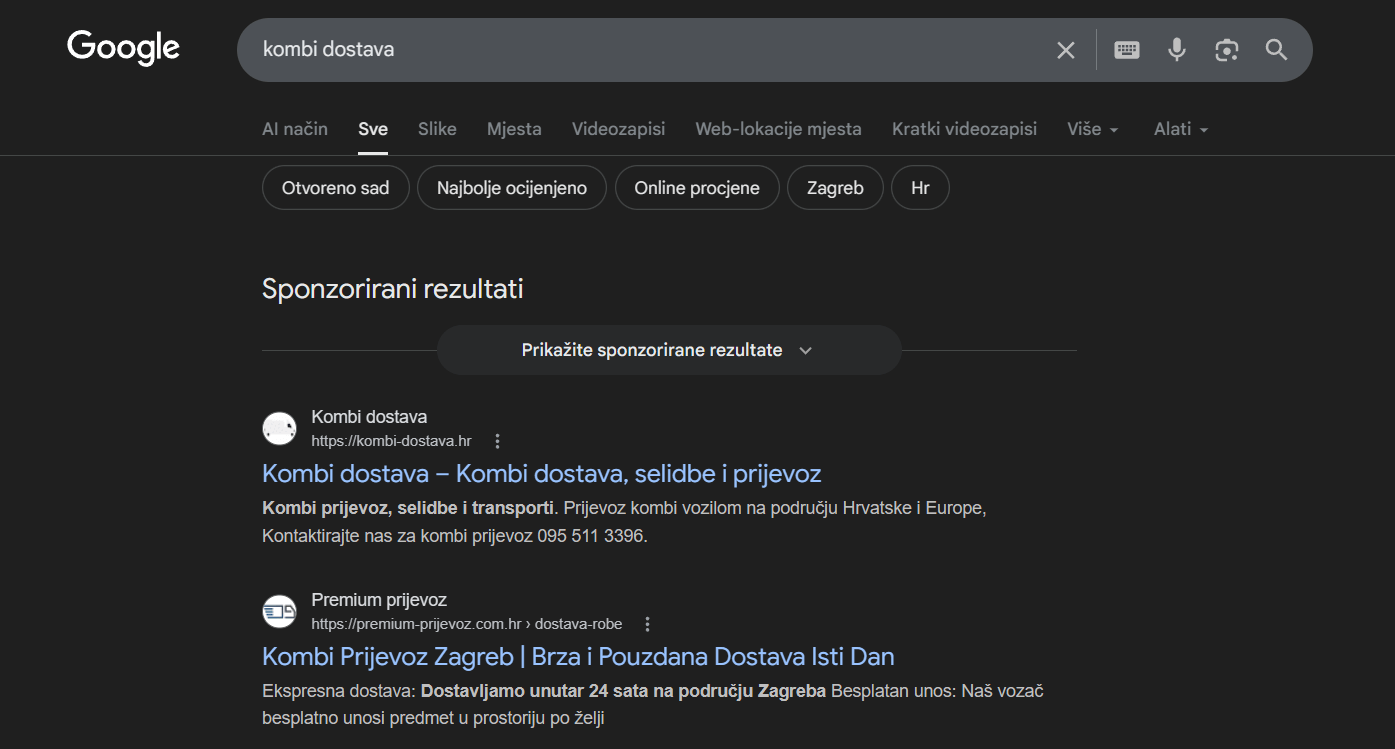1395x749 pixels.
Task: Expand the Više dropdown
Action: pyautogui.click(x=1093, y=129)
